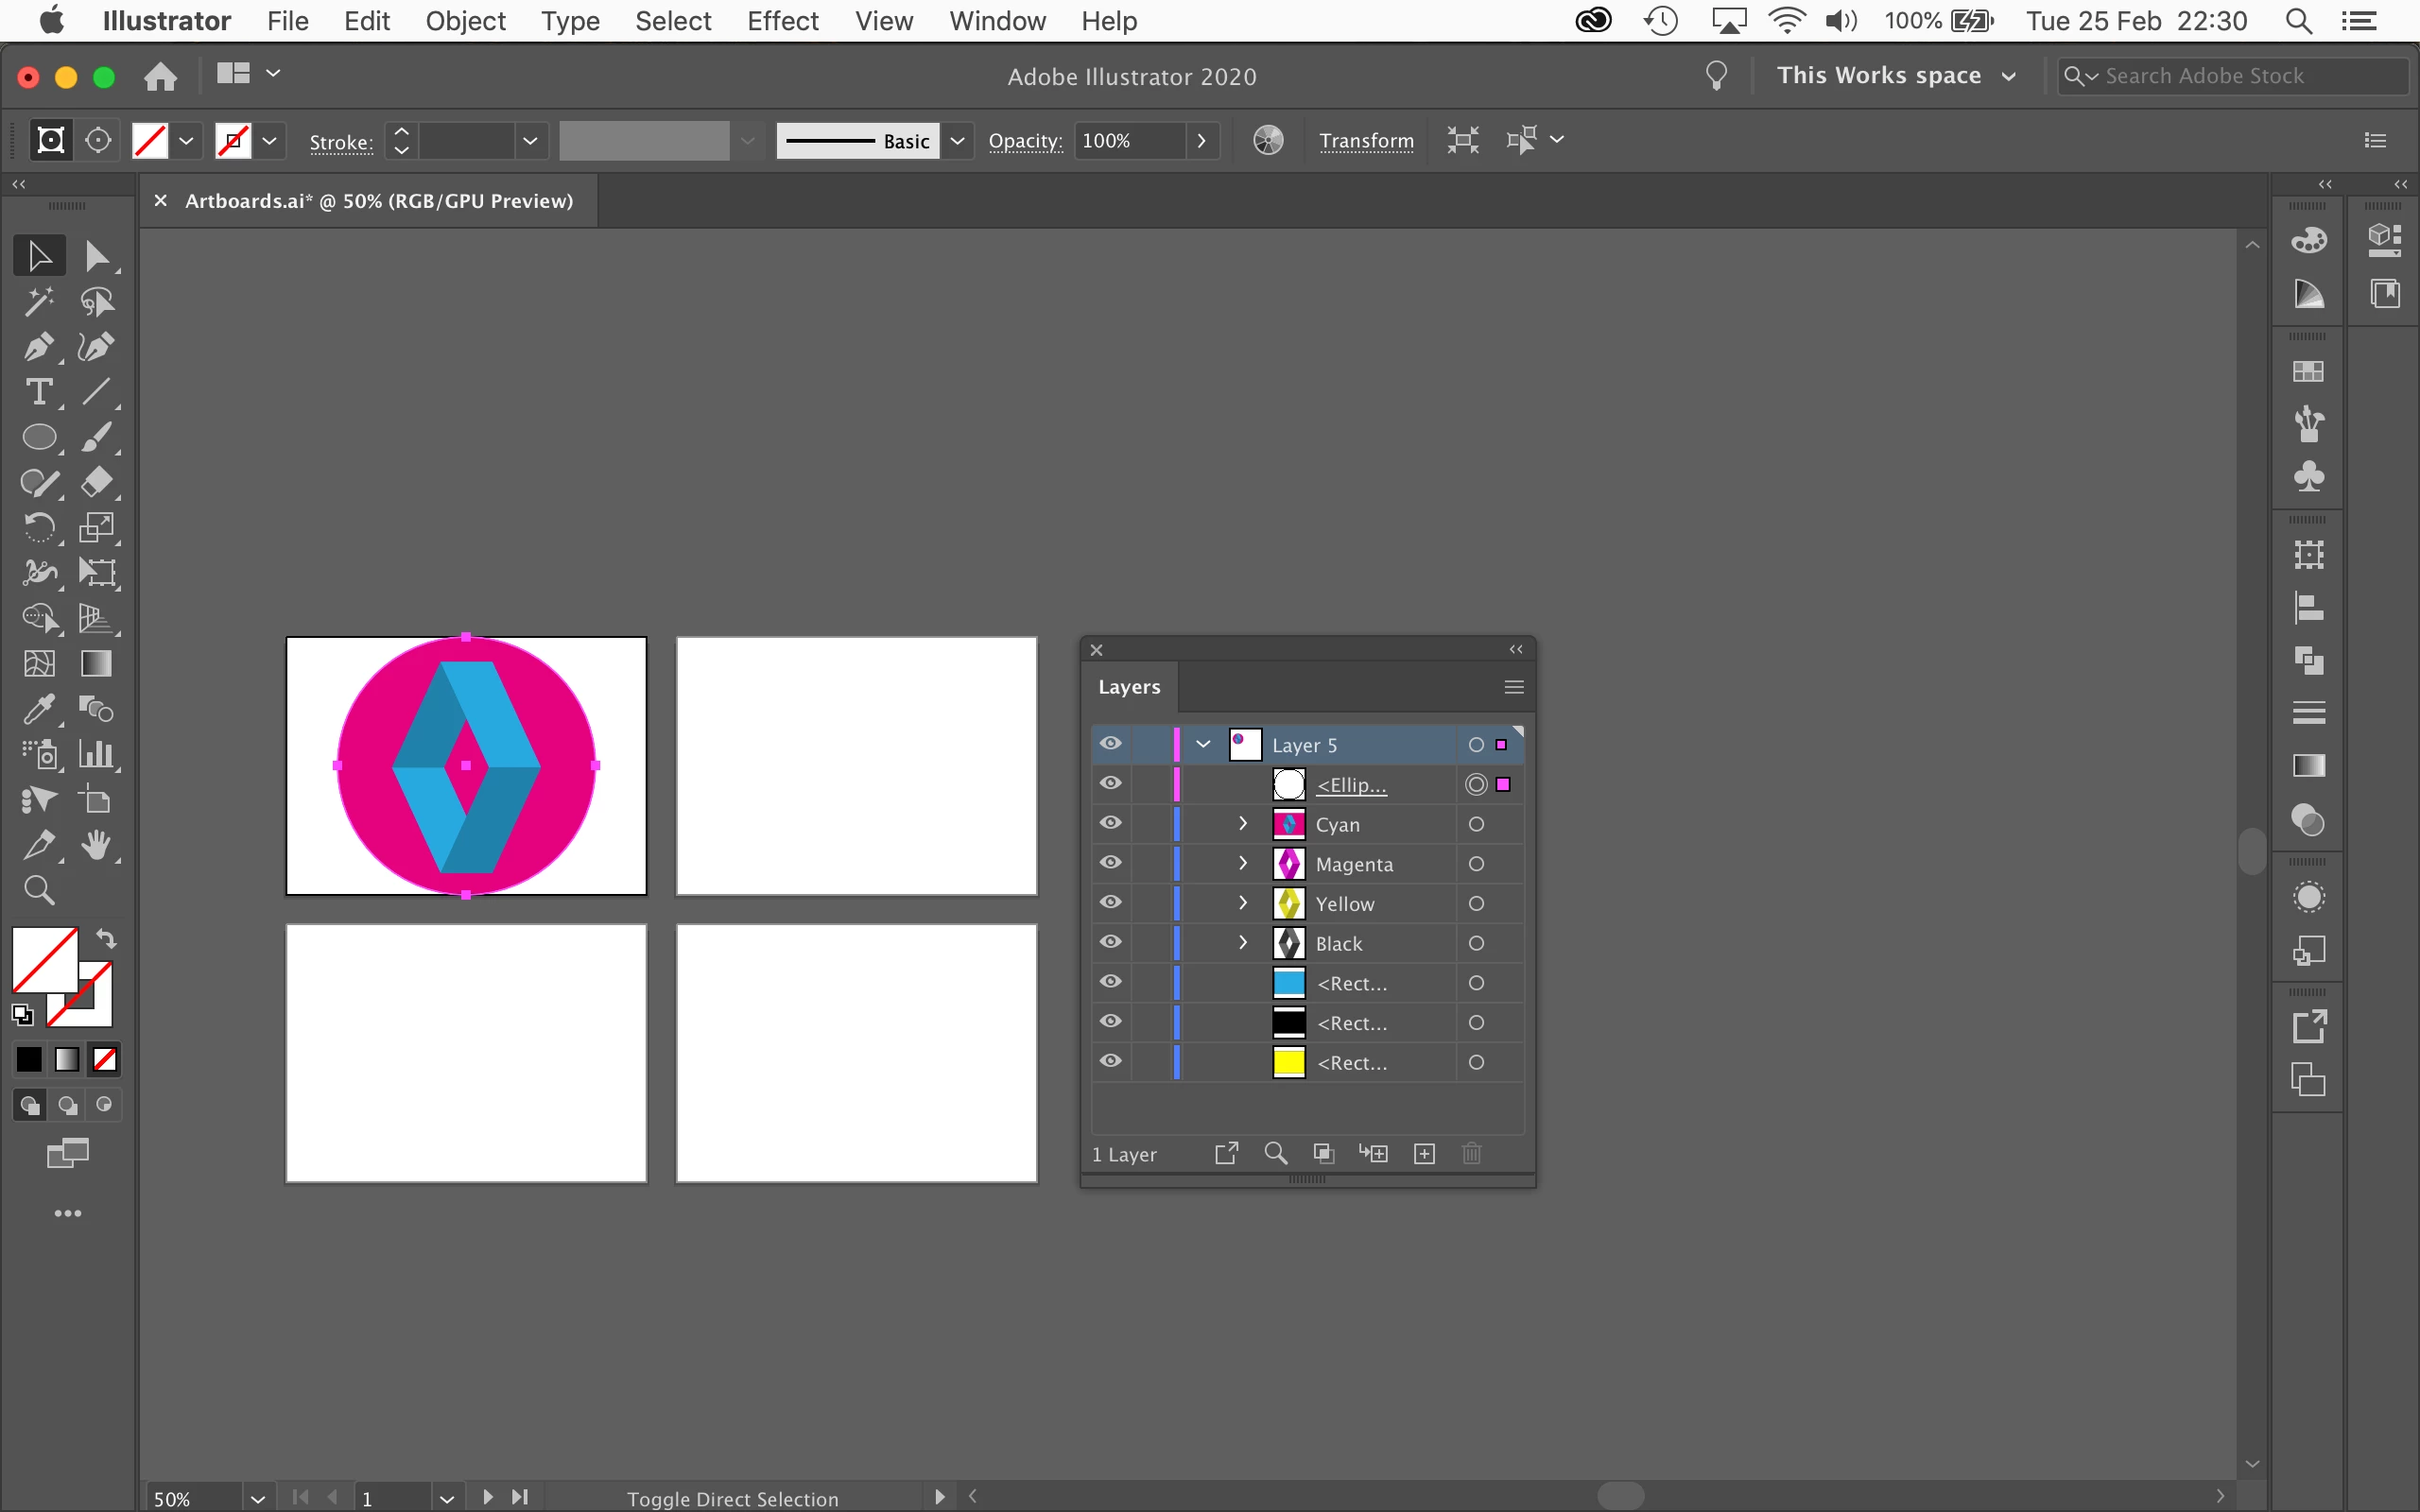Screen dimensions: 2420x1512
Task: Open the Effect menu
Action: pos(782,21)
